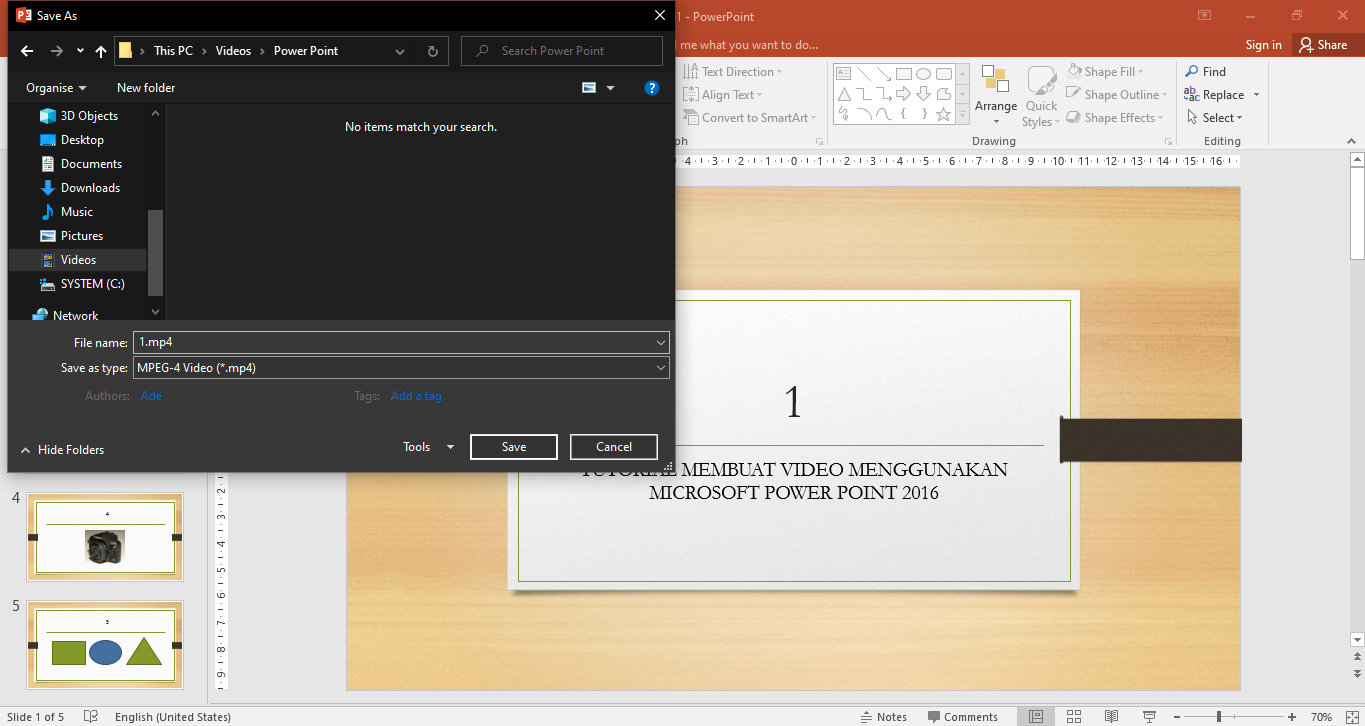Open Replace dropdown arrow

click(1256, 95)
